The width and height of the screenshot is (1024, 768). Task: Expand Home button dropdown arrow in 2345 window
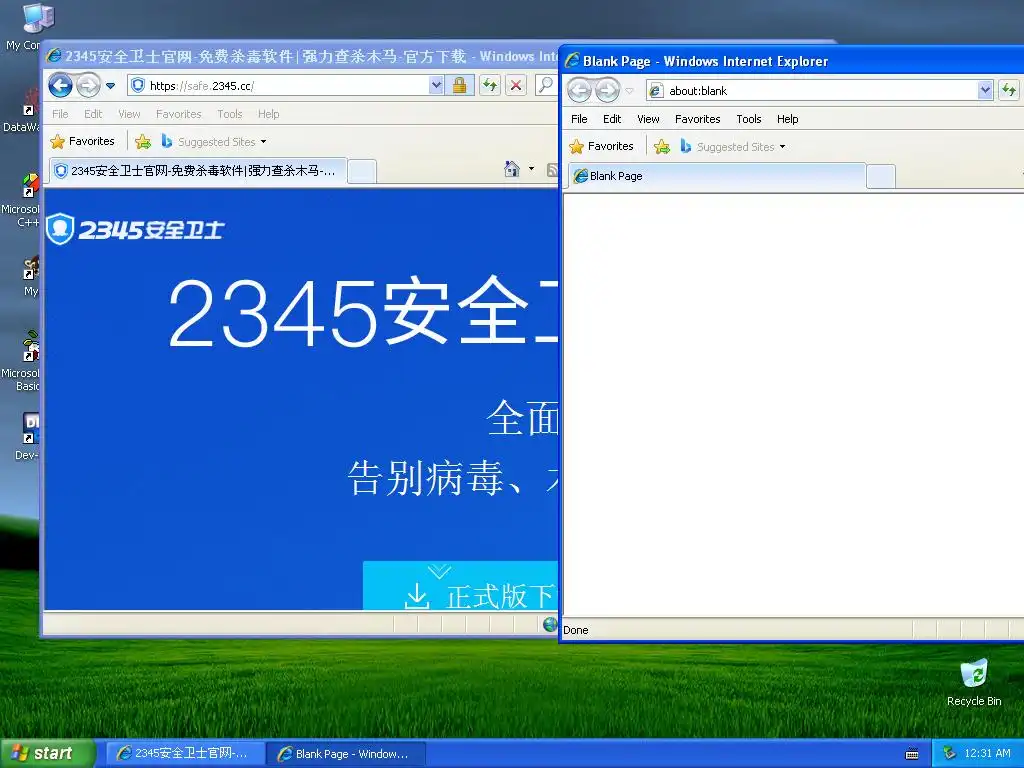click(531, 169)
